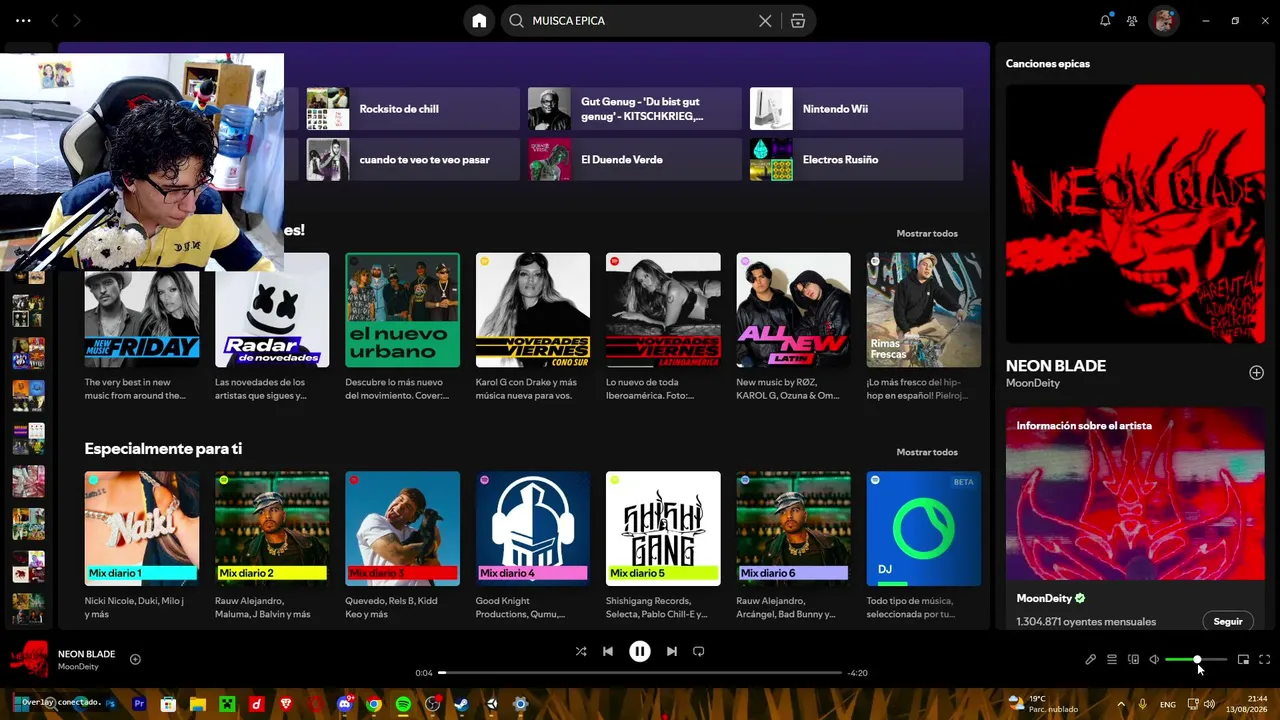Open Novedades Viernes Cono Sur cover
This screenshot has height=720, width=1280.
[x=533, y=310]
